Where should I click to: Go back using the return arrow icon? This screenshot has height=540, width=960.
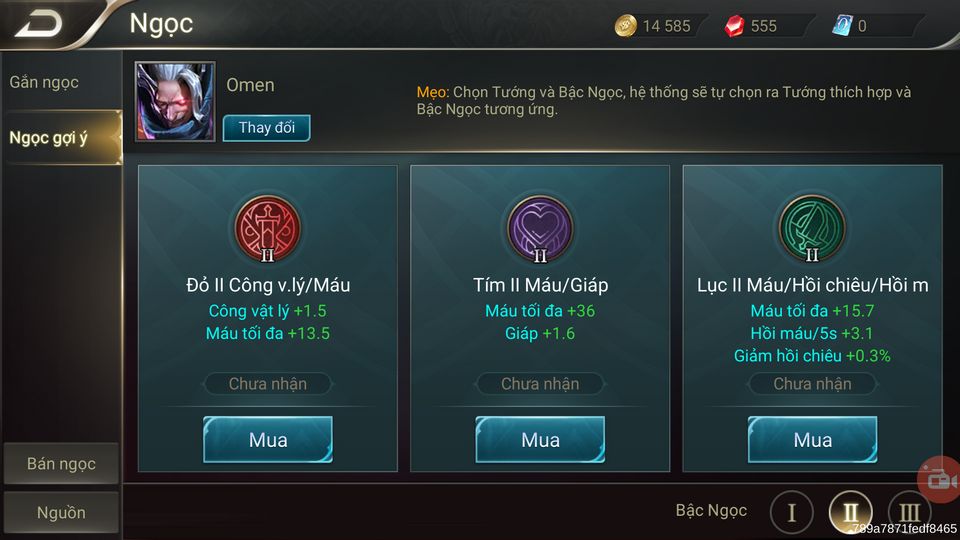tap(39, 24)
